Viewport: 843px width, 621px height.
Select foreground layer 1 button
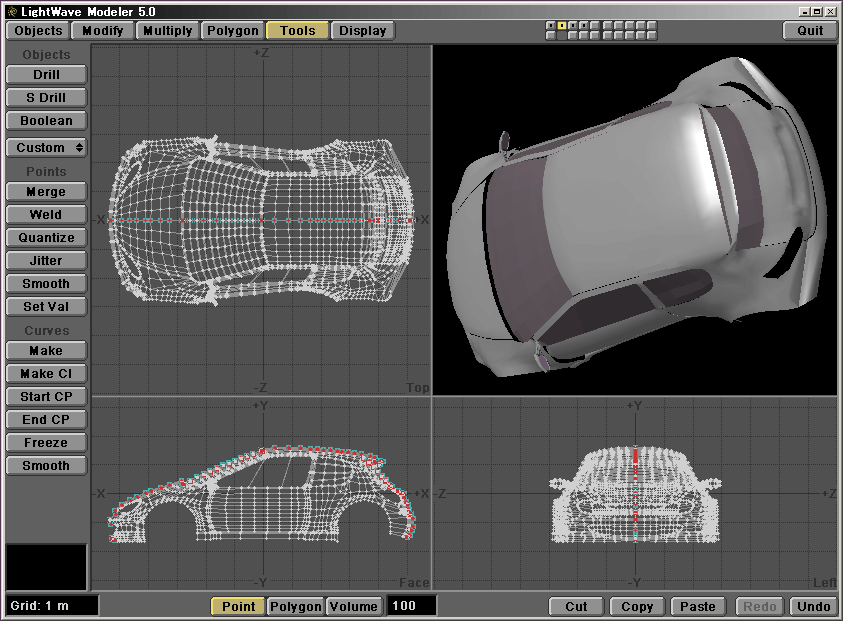pos(551,25)
